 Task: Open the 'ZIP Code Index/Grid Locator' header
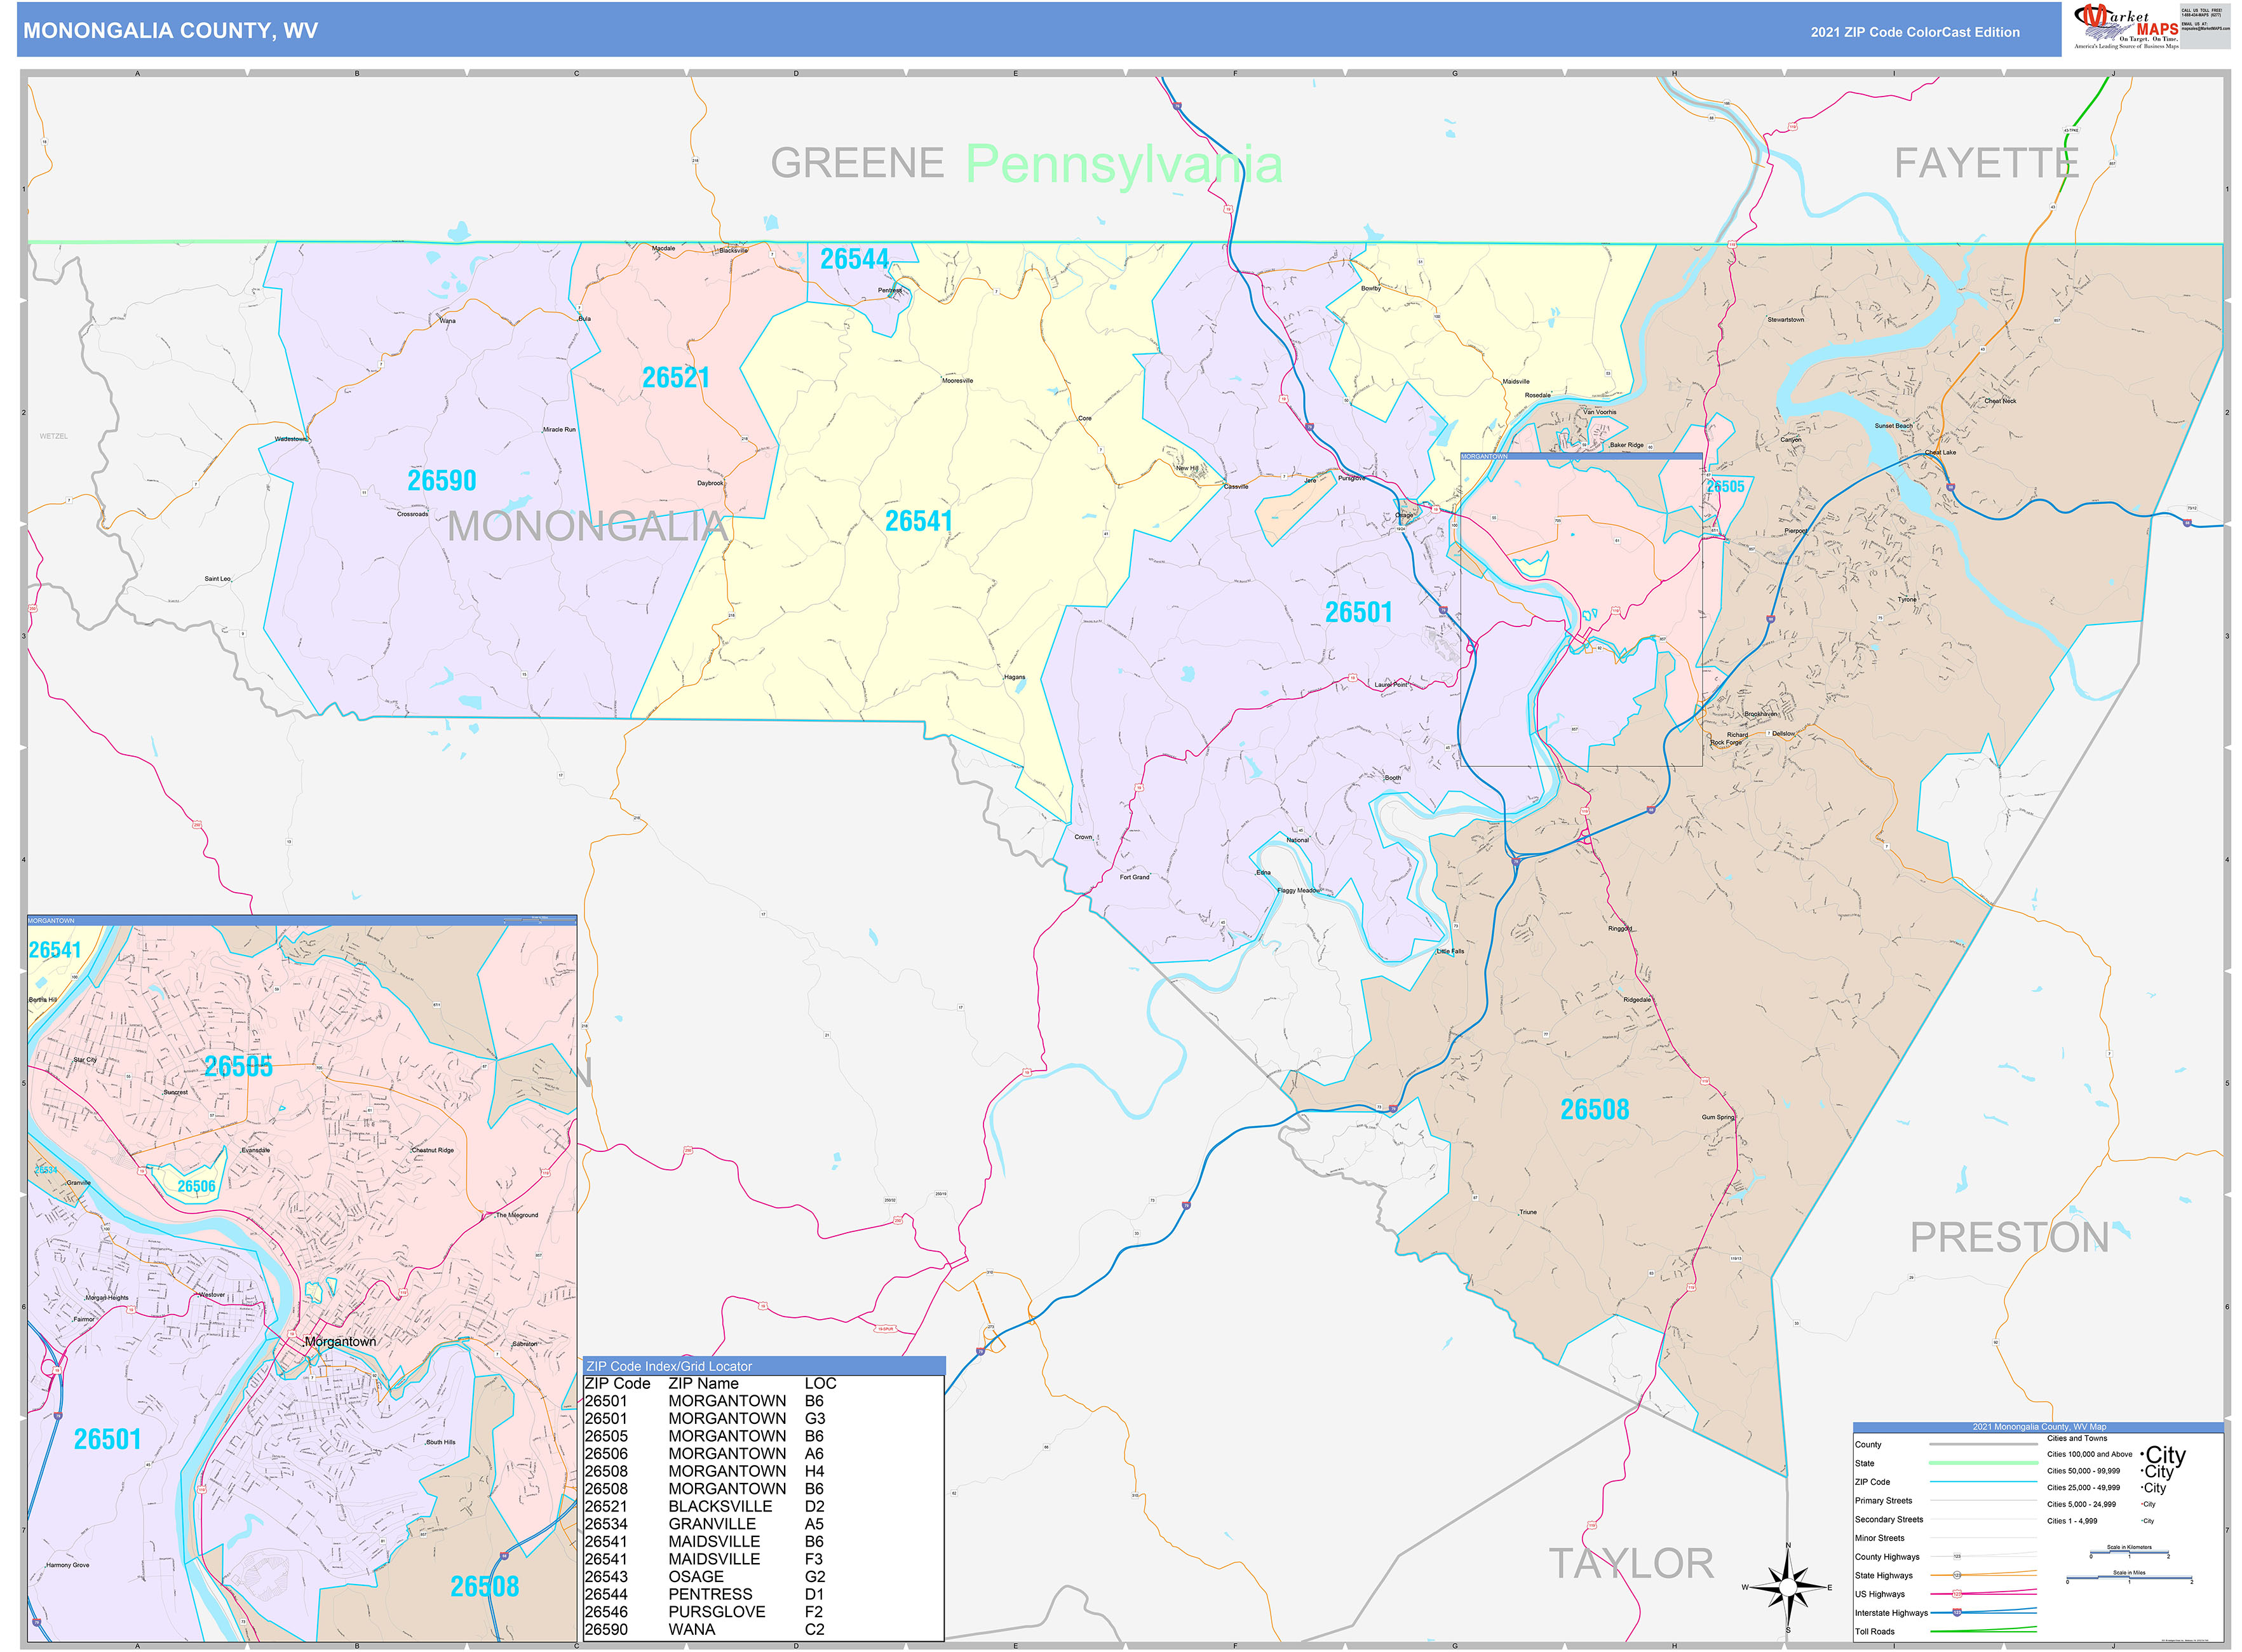pyautogui.click(x=763, y=1366)
